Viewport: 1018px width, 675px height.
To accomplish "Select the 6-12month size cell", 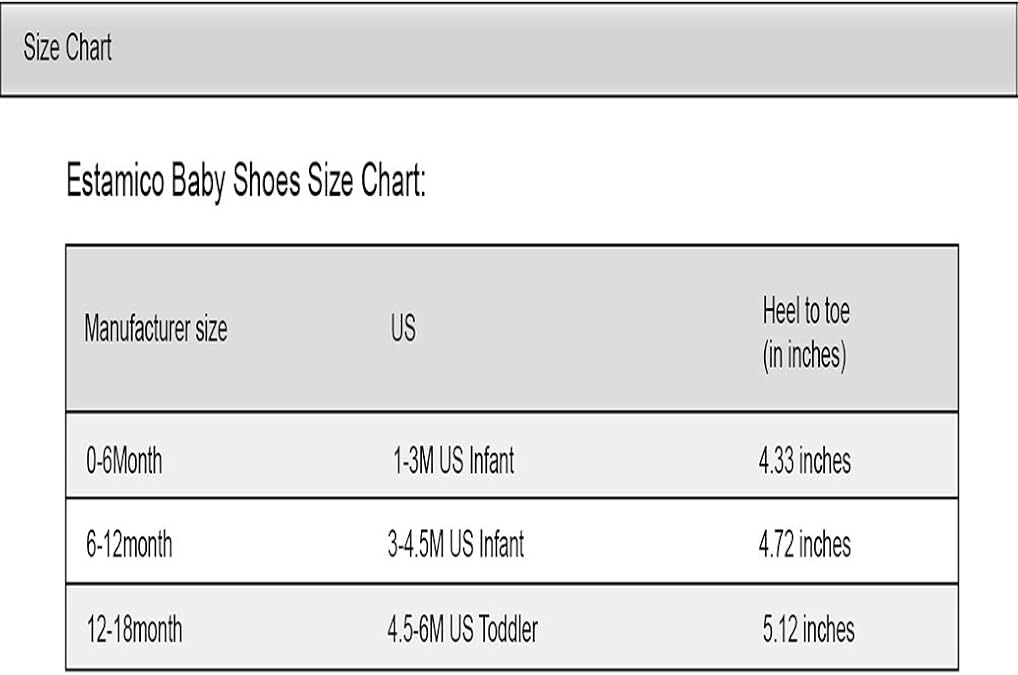I will (x=128, y=545).
